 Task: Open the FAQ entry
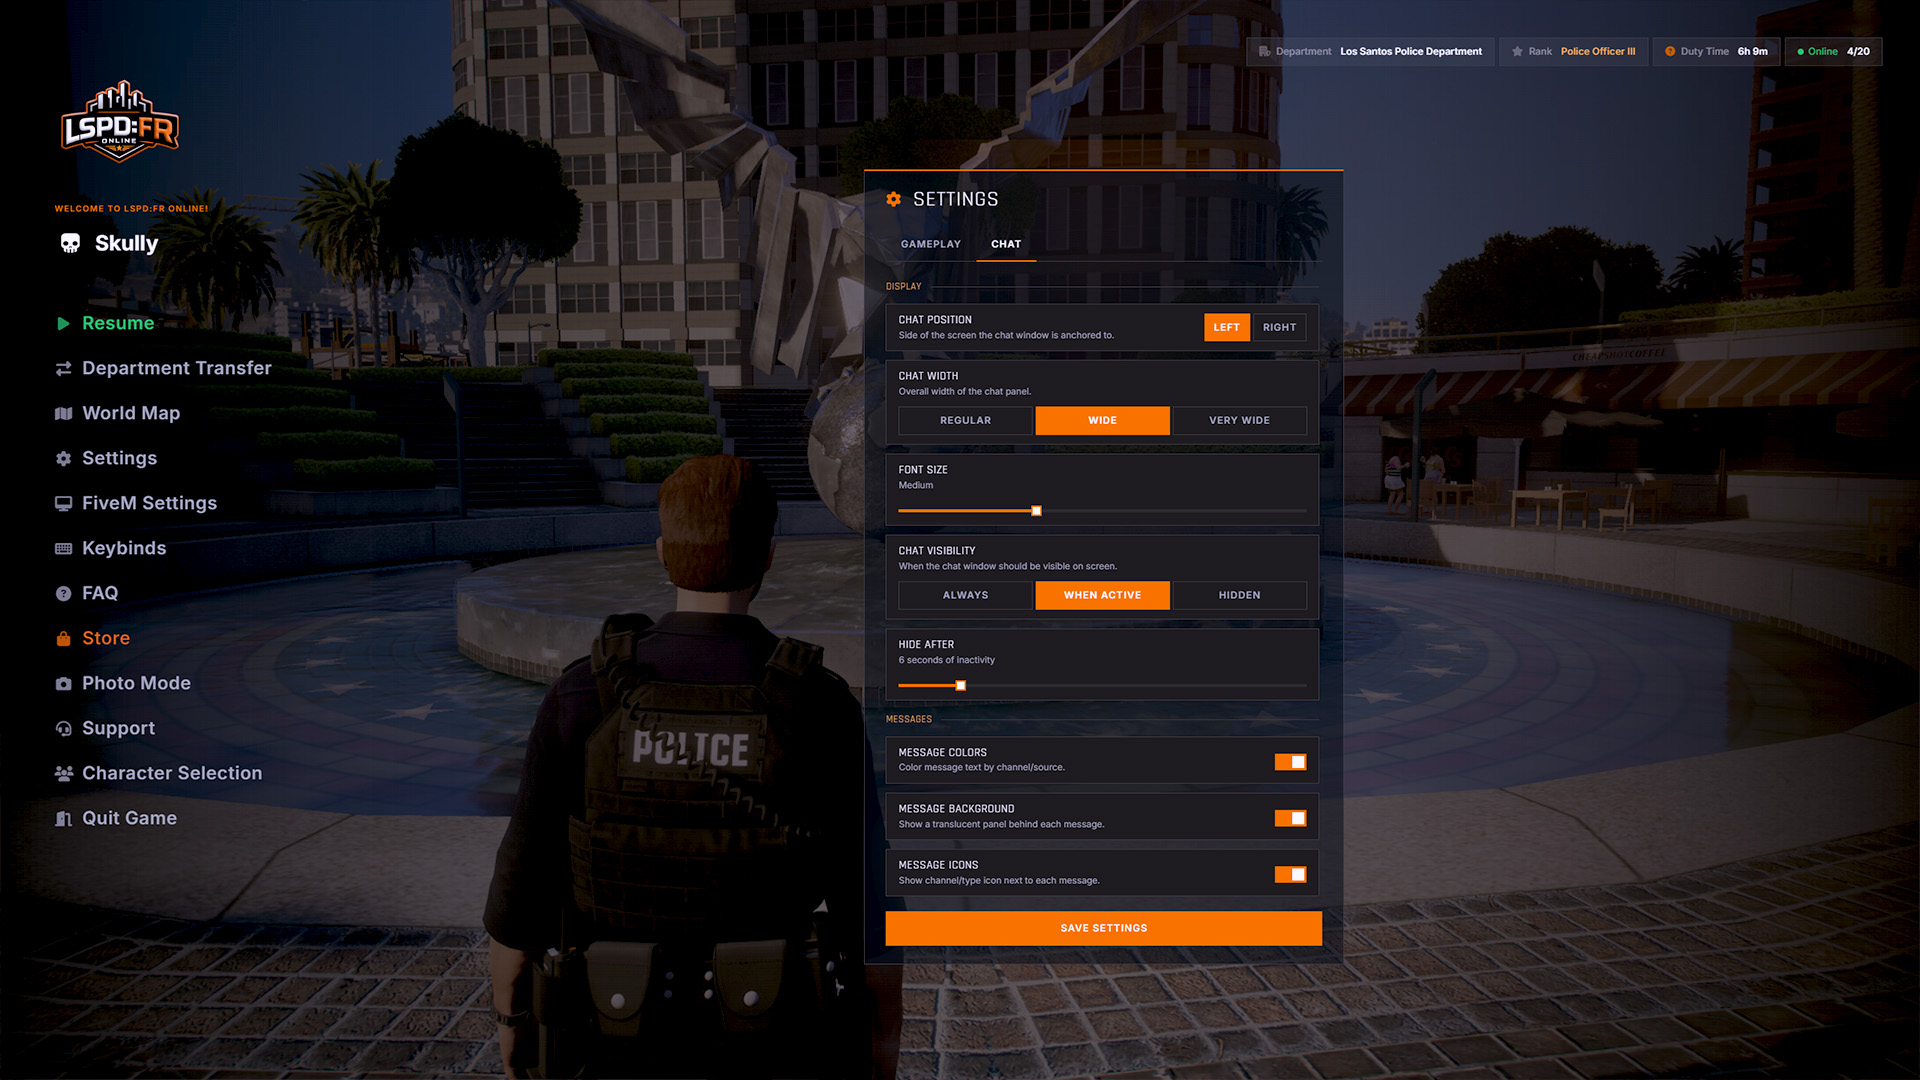coord(100,593)
